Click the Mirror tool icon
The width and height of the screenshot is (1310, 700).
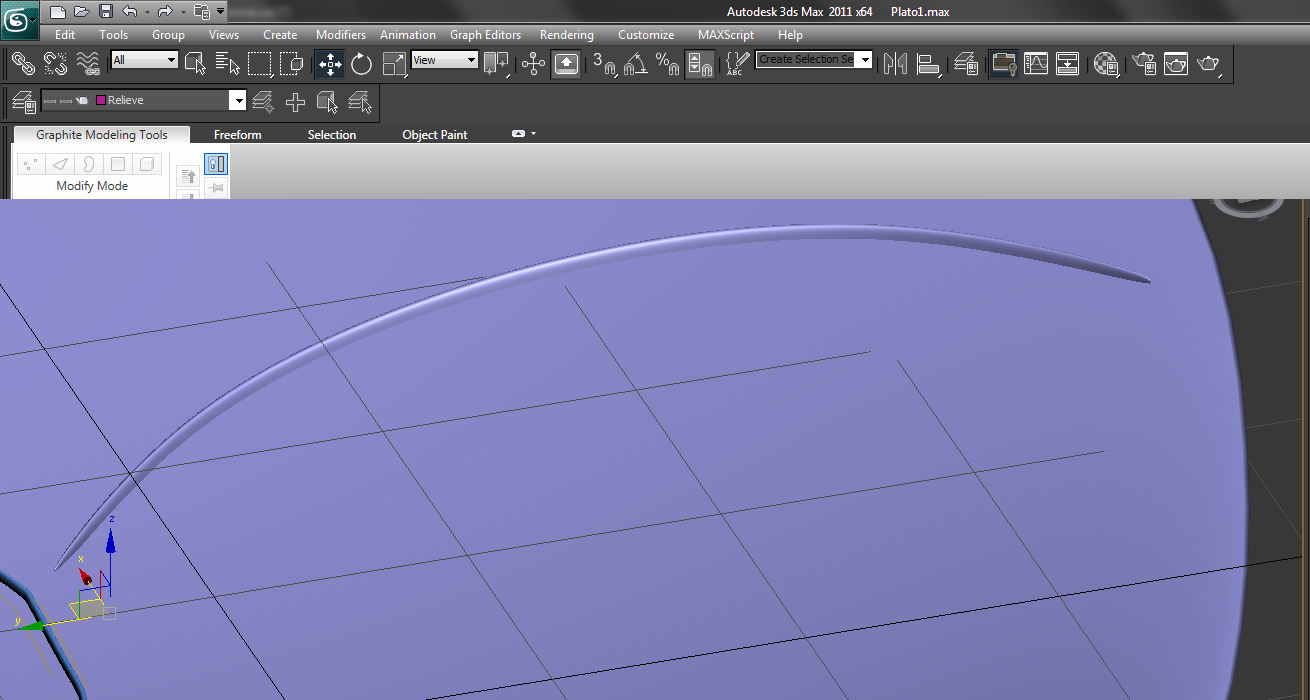896,64
